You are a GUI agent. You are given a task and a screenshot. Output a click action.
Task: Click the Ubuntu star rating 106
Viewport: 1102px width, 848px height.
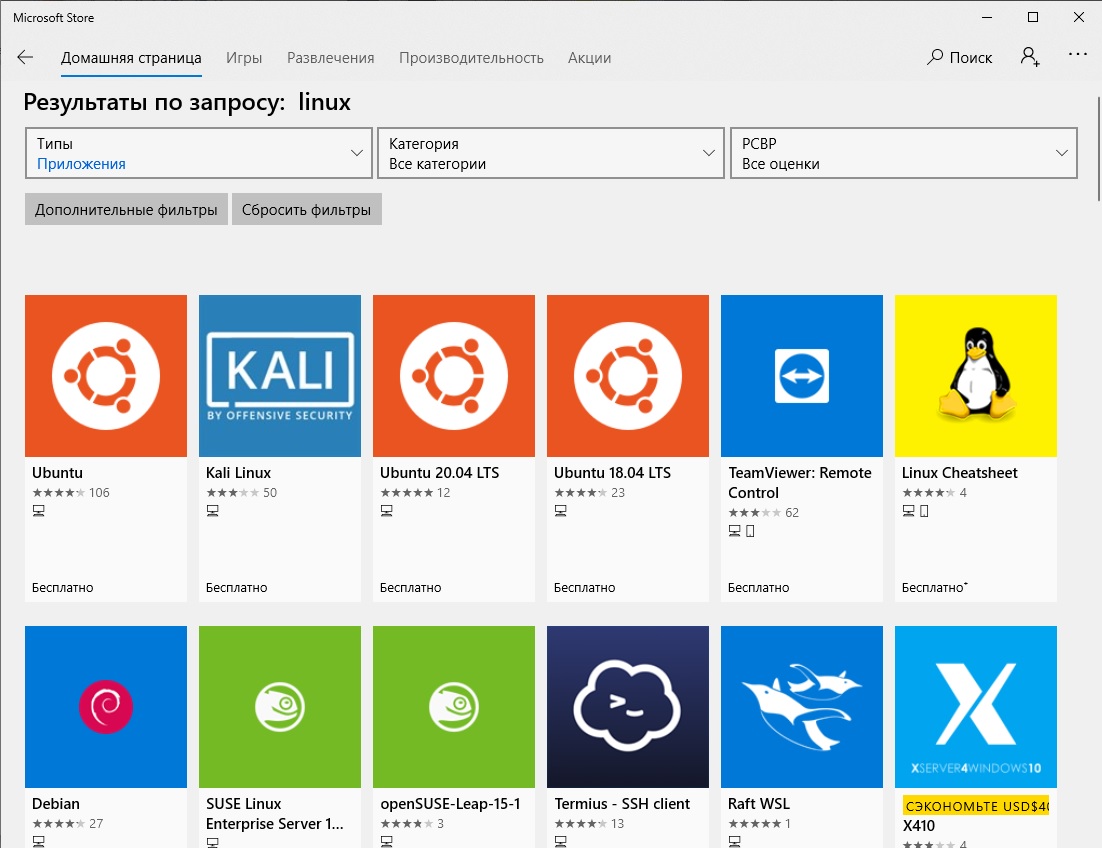click(71, 493)
